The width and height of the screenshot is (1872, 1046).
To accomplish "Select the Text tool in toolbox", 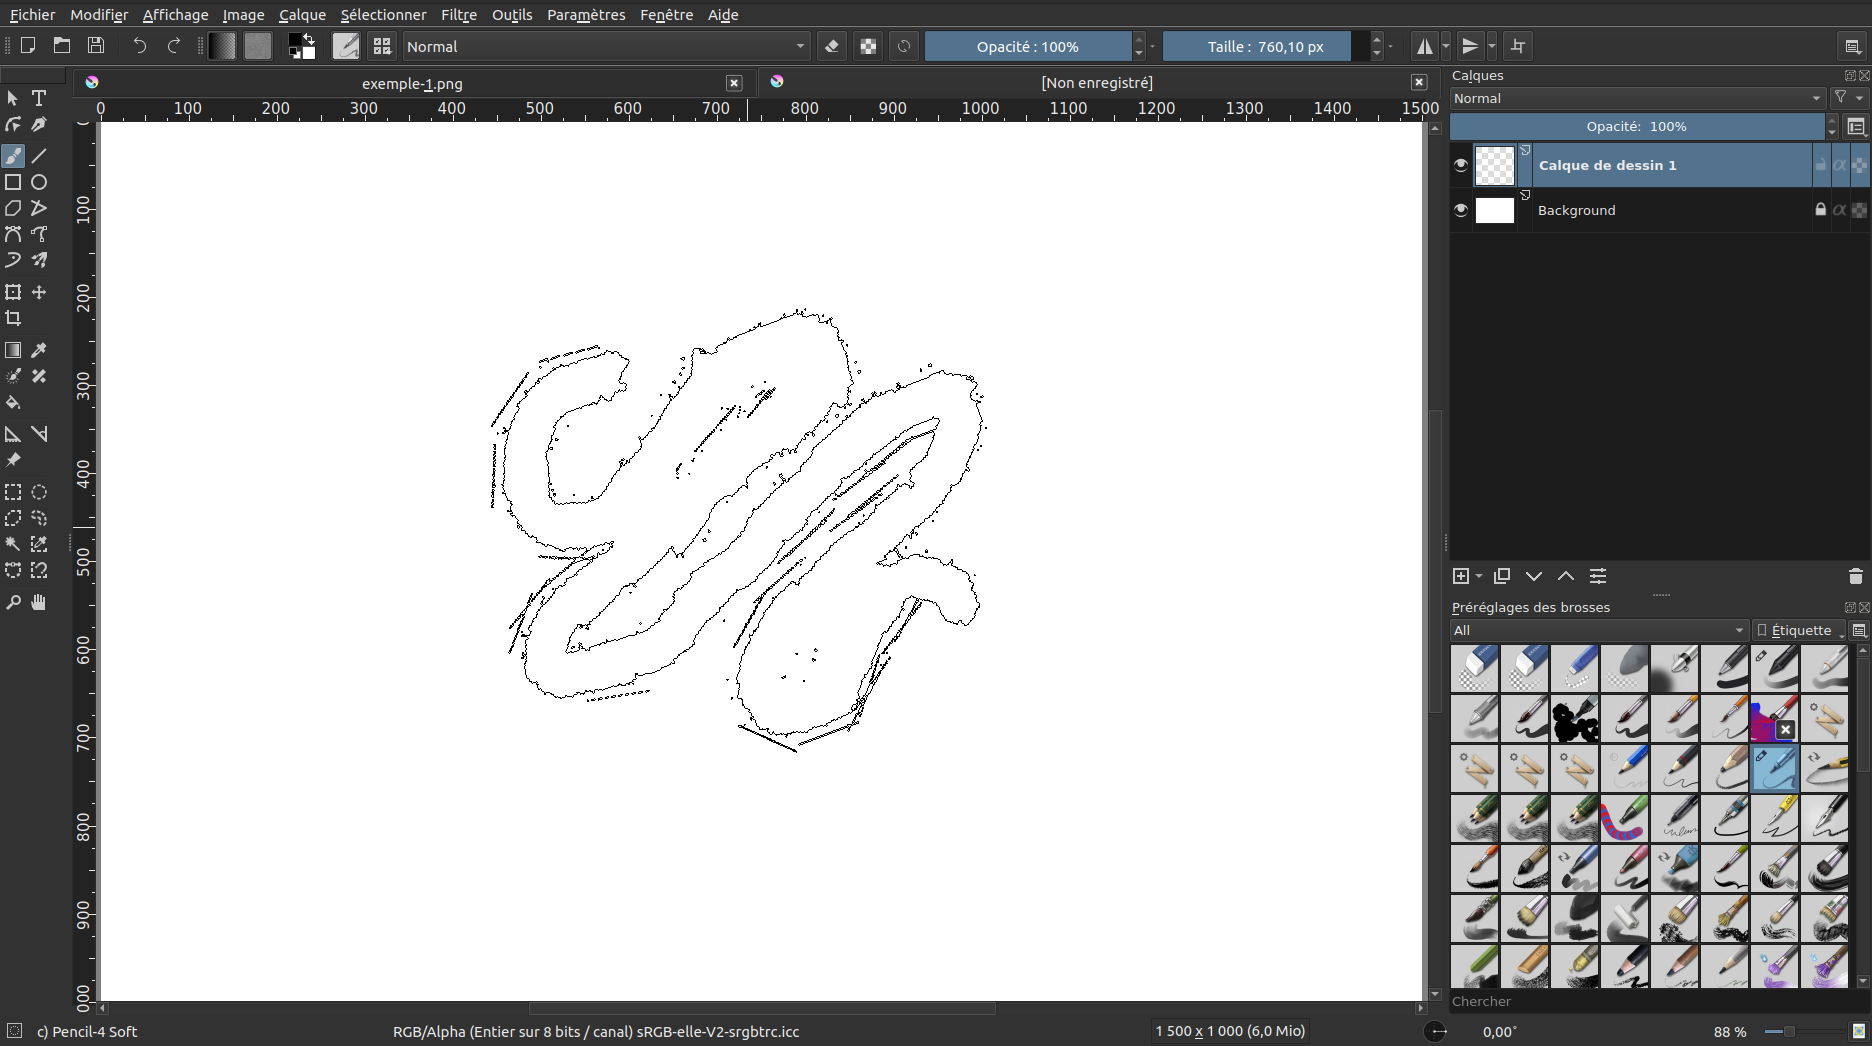I will [39, 98].
